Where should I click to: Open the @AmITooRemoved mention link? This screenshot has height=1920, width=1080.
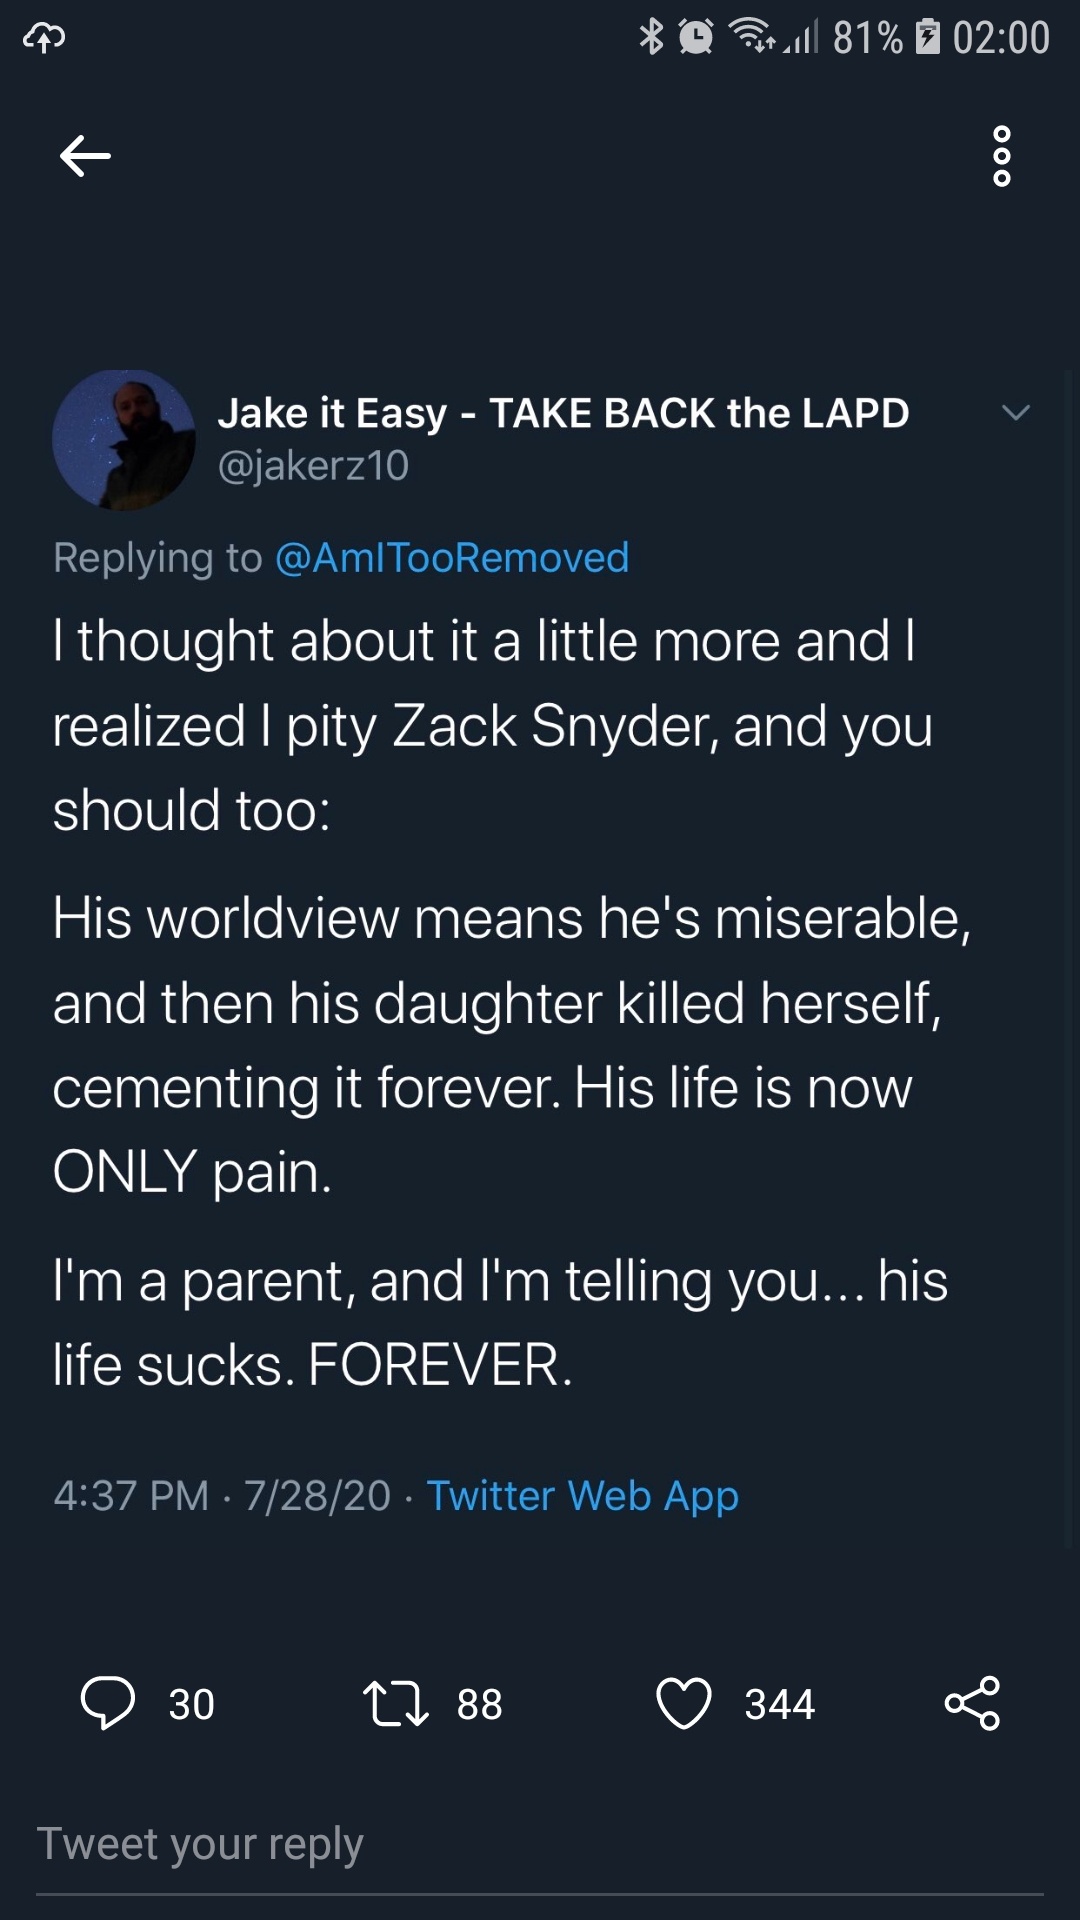[x=451, y=558]
